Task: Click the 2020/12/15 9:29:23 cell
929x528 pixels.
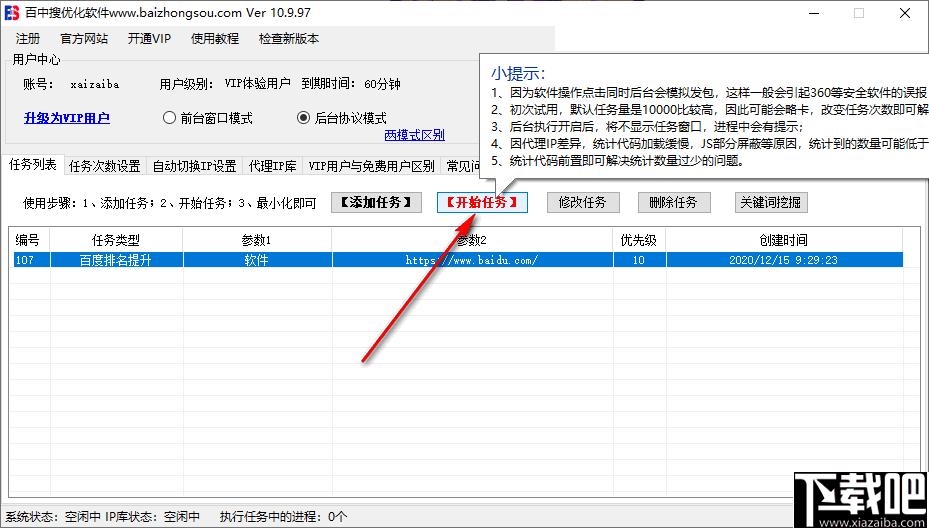Action: (783, 260)
